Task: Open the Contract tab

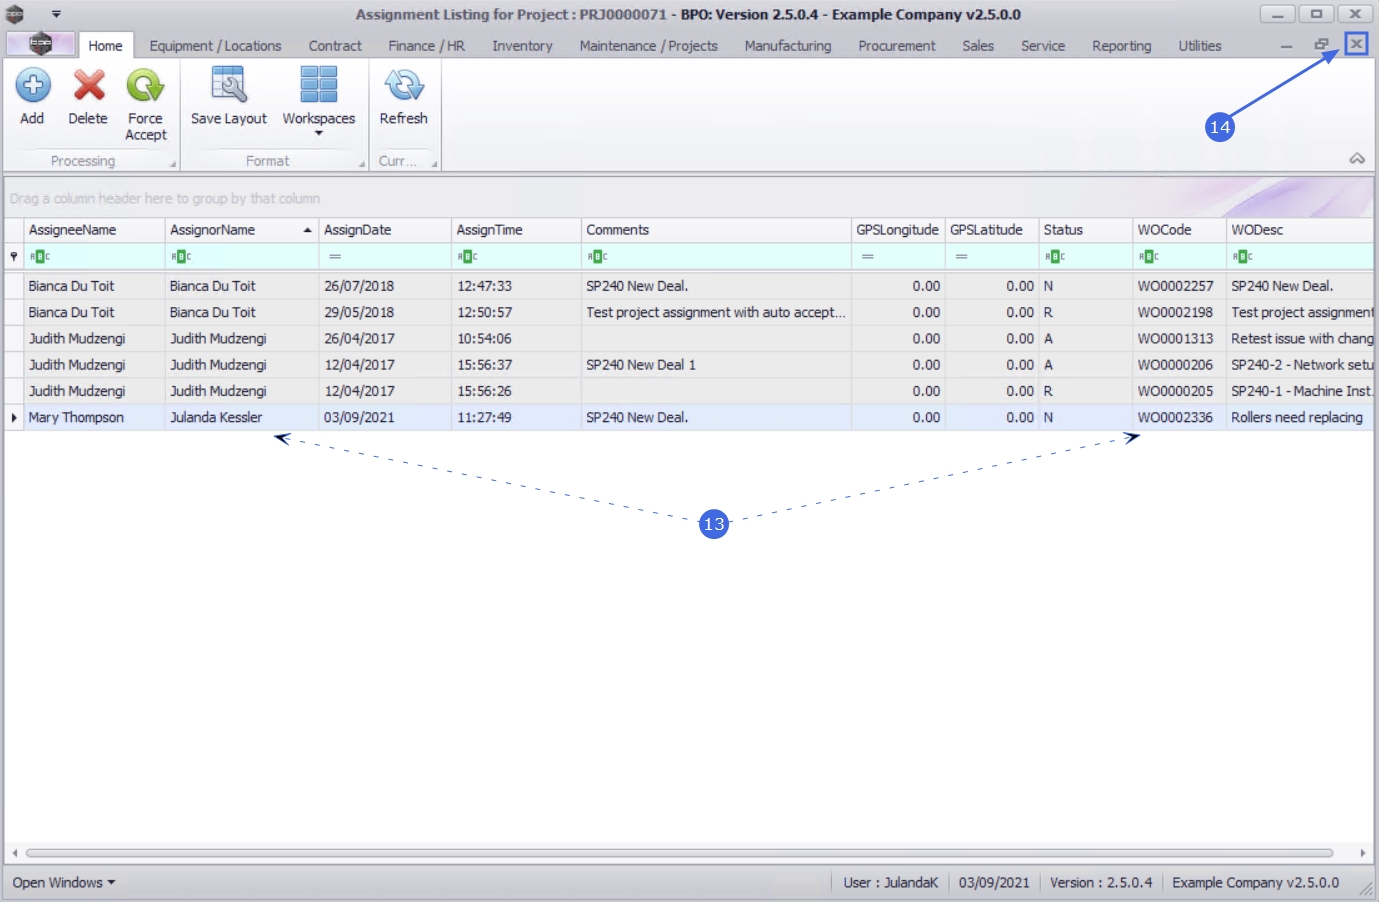Action: point(335,46)
